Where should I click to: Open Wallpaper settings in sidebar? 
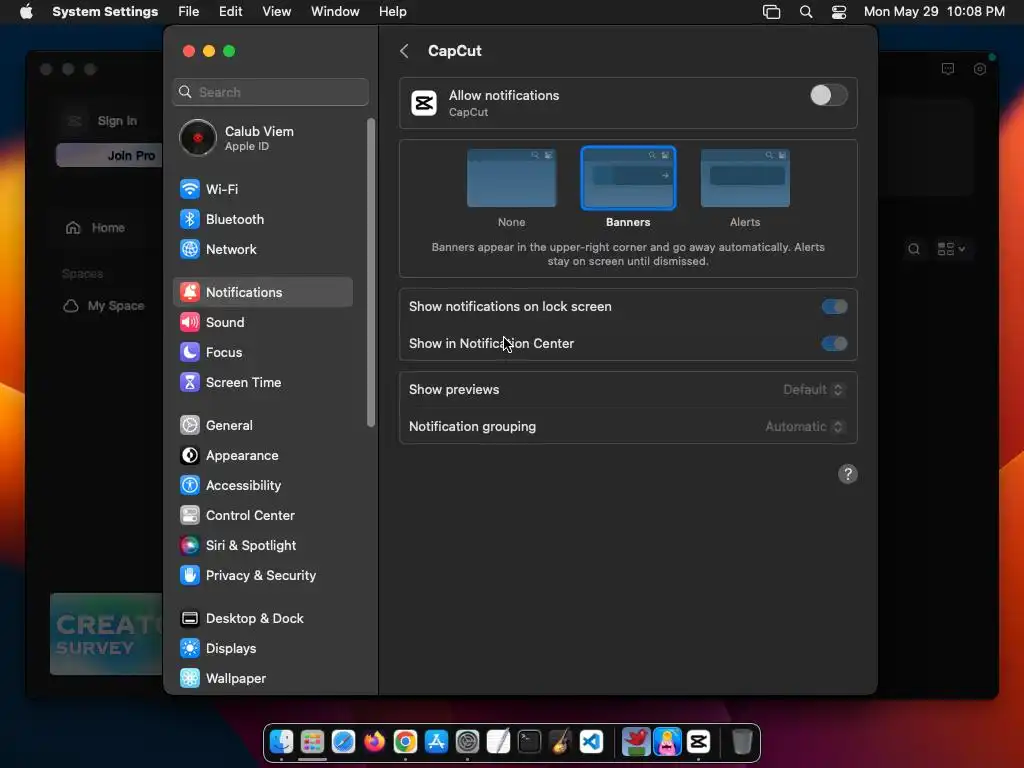[263, 679]
